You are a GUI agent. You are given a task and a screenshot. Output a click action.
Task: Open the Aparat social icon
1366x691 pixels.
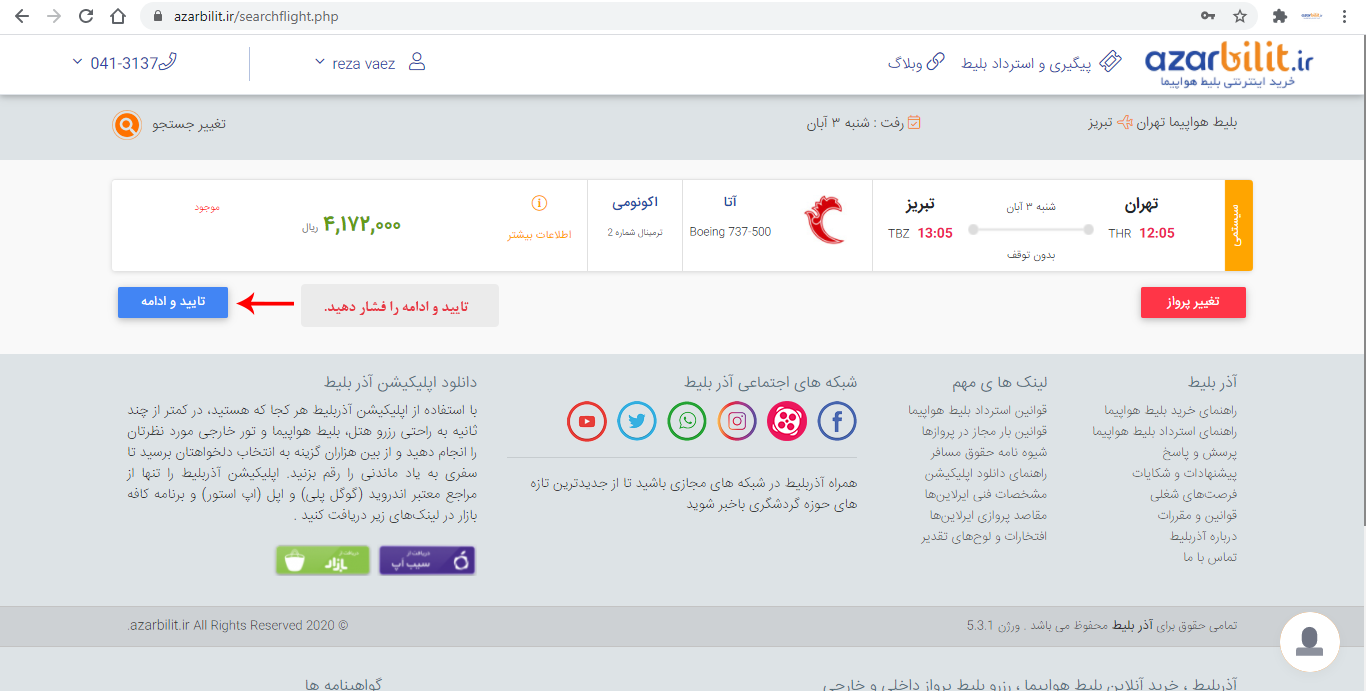(x=787, y=421)
